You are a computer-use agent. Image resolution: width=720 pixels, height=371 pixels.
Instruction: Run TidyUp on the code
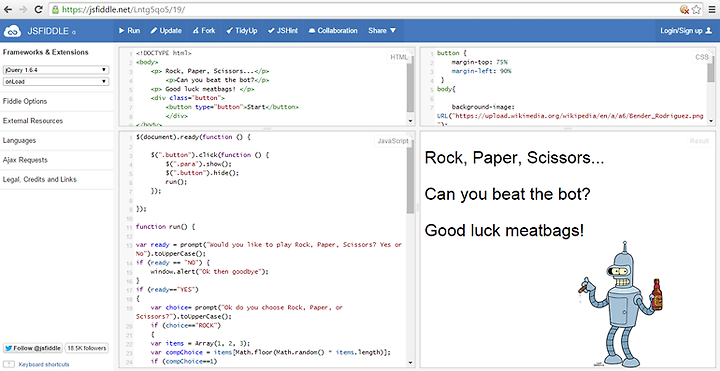pyautogui.click(x=242, y=31)
